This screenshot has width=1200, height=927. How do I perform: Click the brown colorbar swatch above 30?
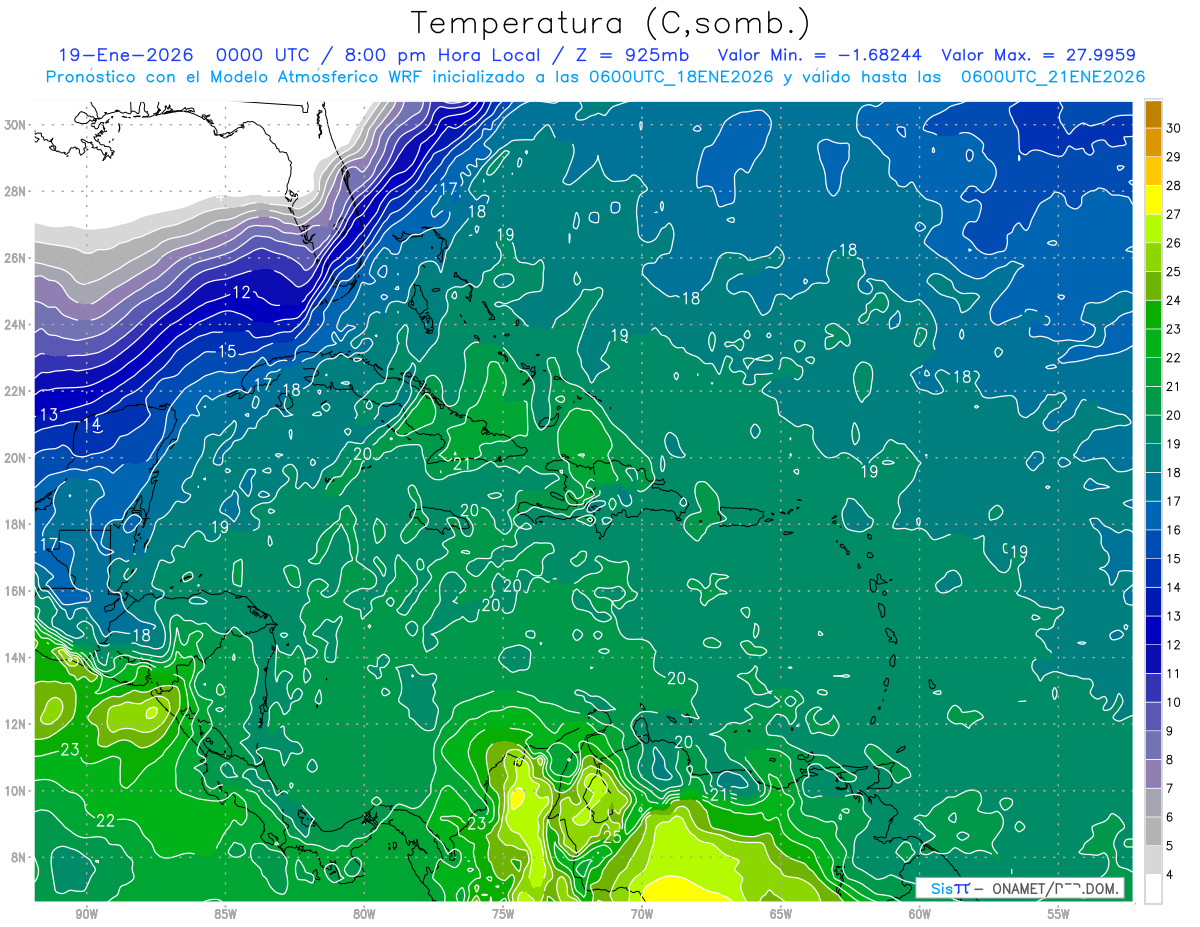click(1153, 113)
